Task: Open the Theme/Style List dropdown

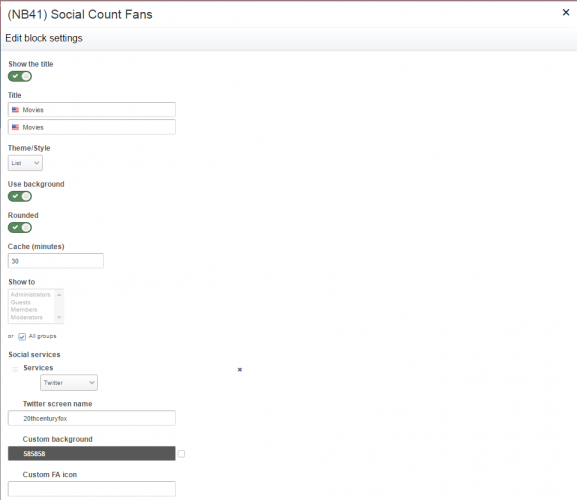Action: 25,163
